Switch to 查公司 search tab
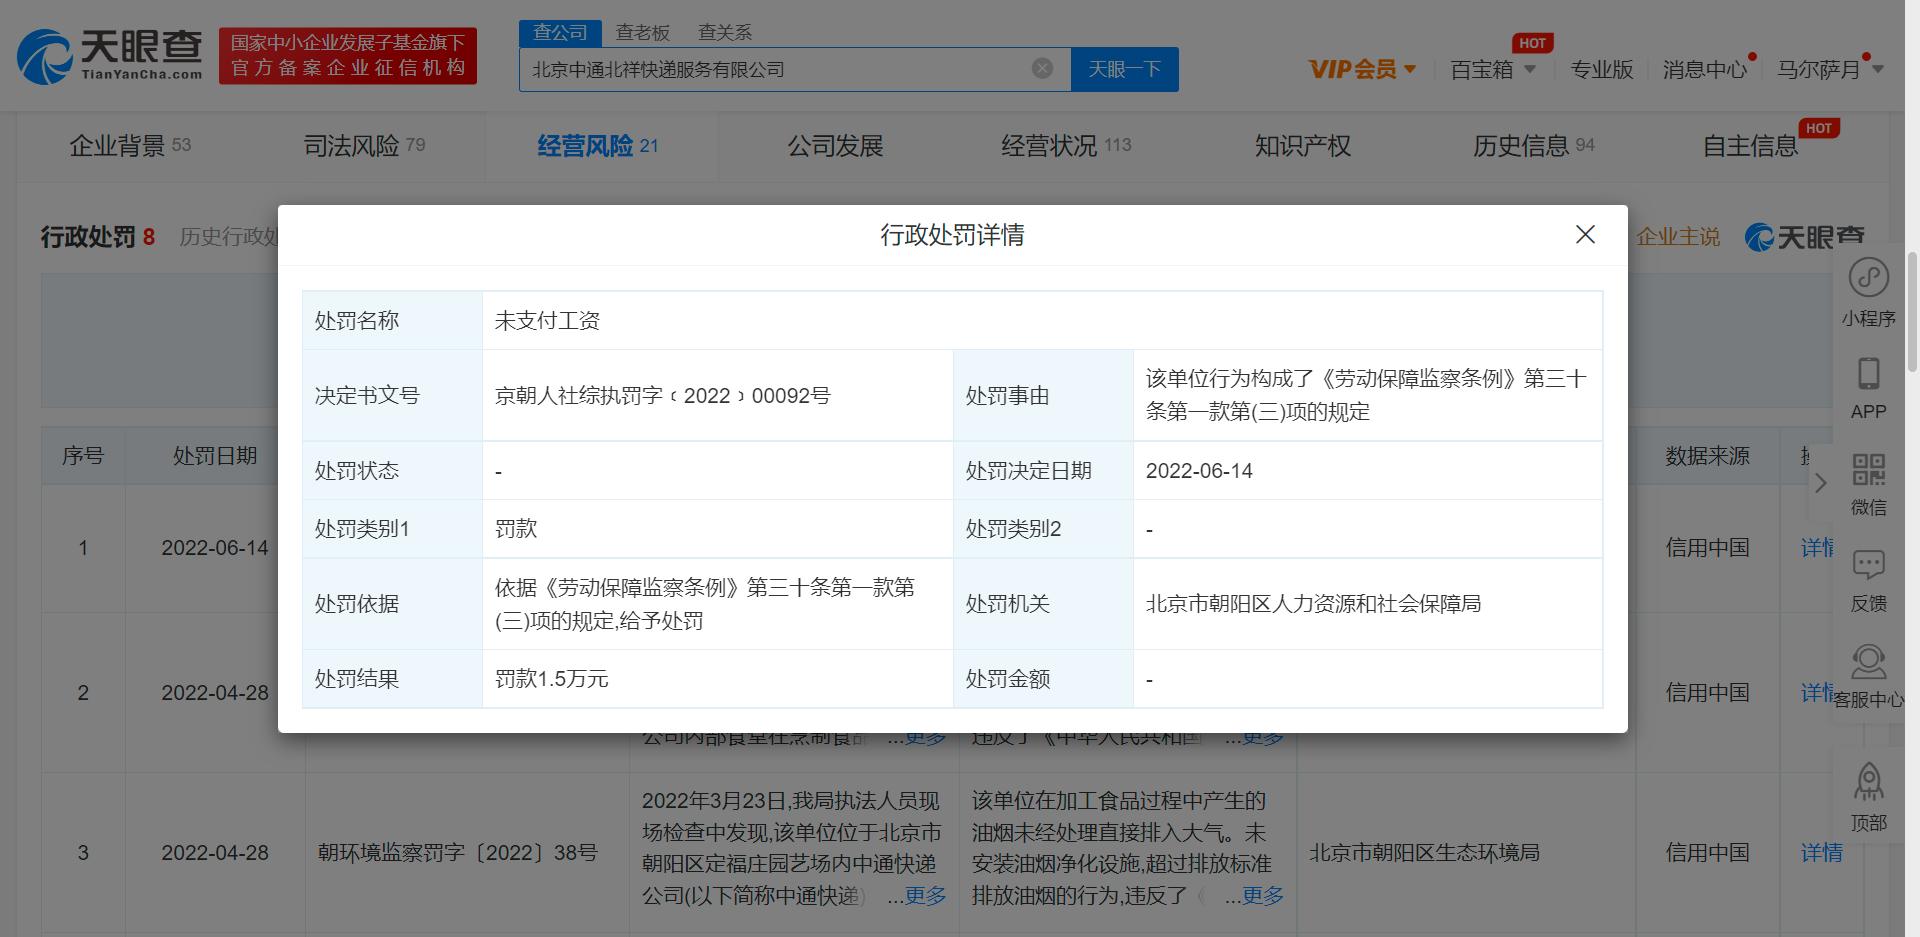 click(x=560, y=33)
